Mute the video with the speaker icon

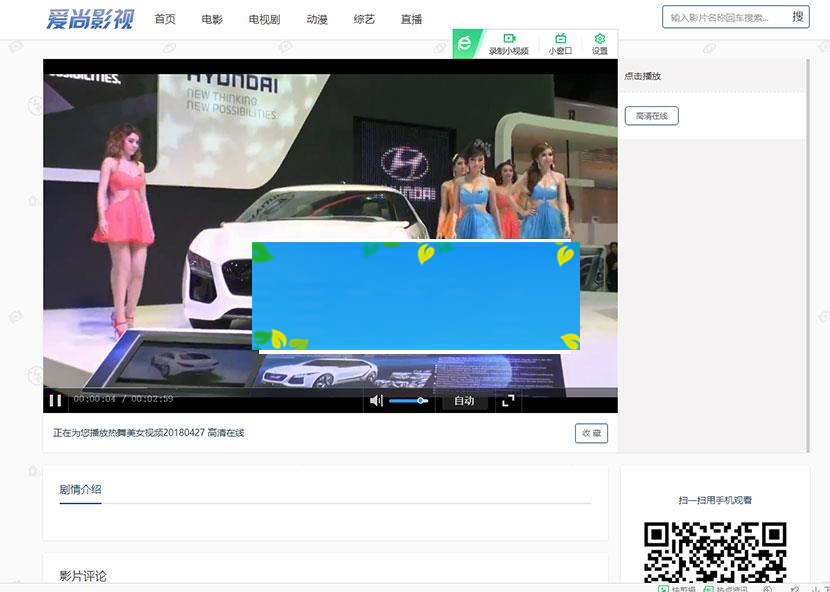click(376, 401)
